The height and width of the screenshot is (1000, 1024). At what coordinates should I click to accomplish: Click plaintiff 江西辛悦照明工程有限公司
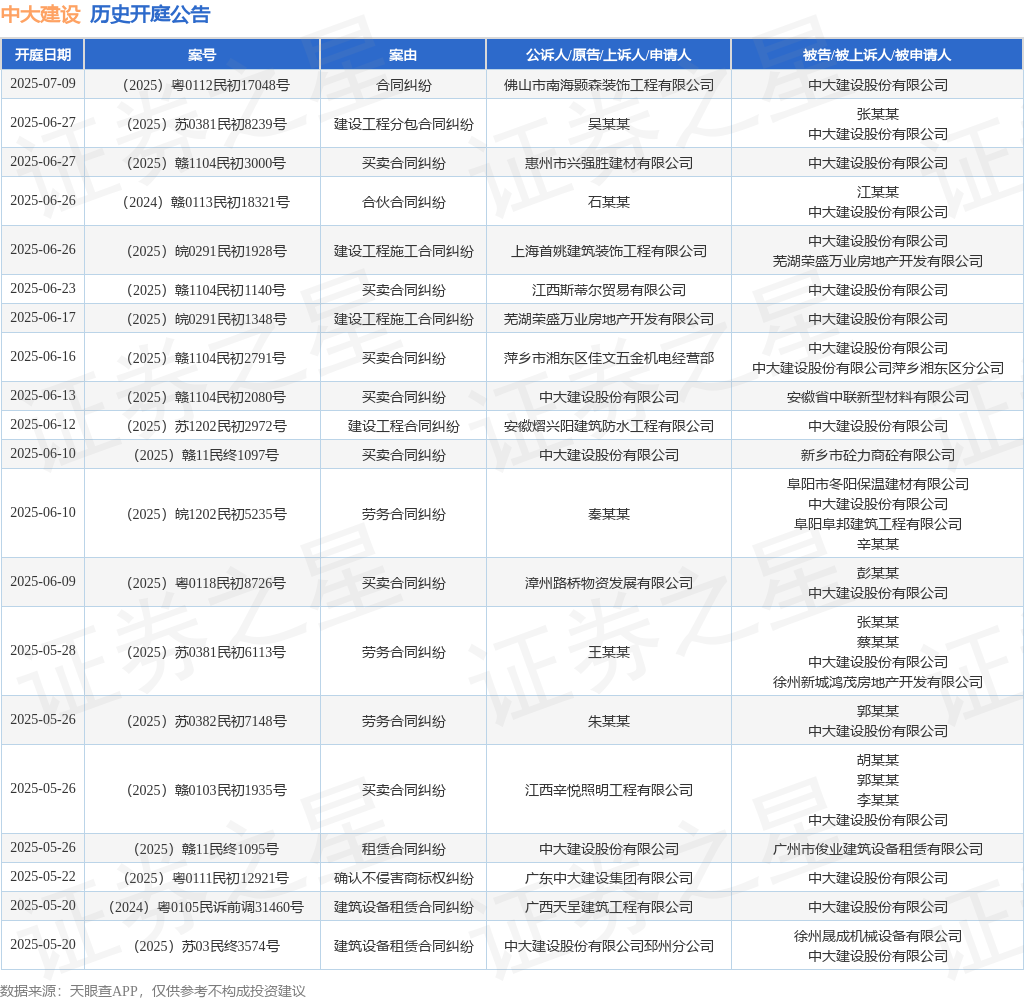pos(609,790)
